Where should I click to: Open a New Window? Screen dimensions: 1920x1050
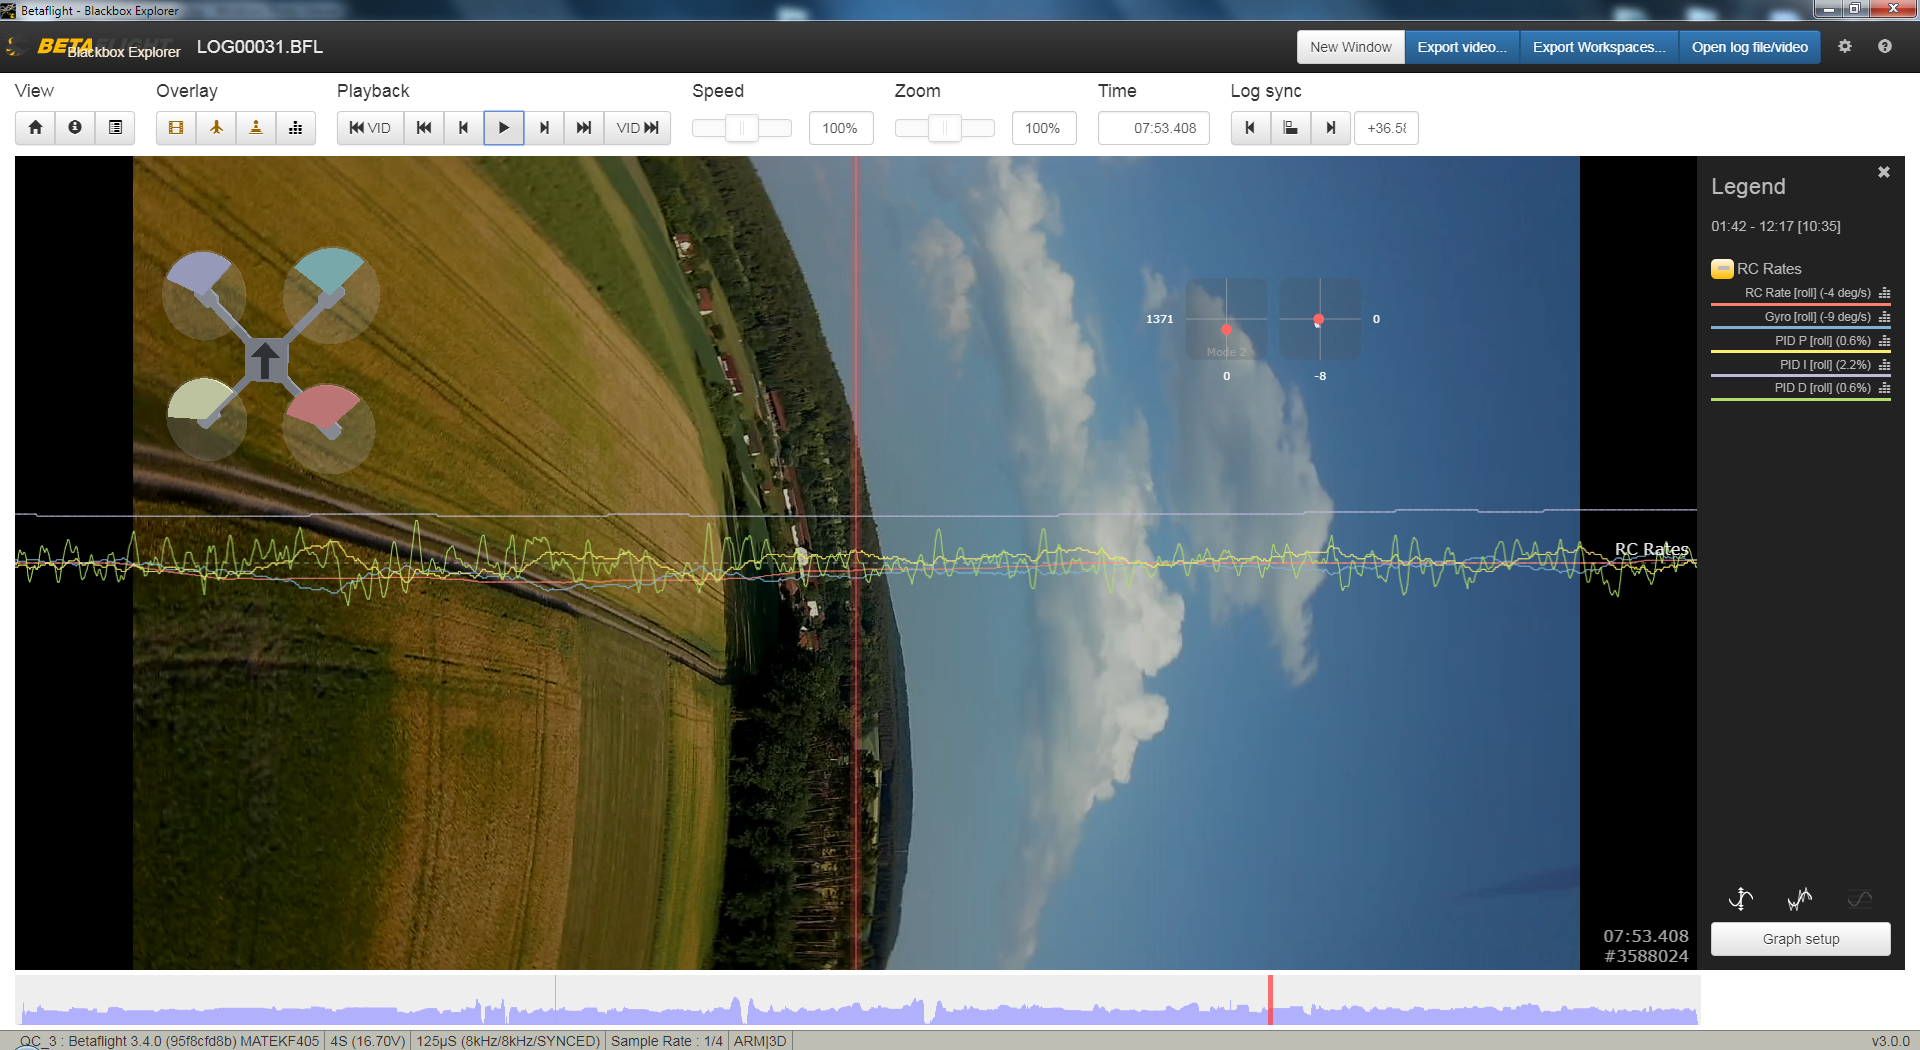tap(1350, 46)
